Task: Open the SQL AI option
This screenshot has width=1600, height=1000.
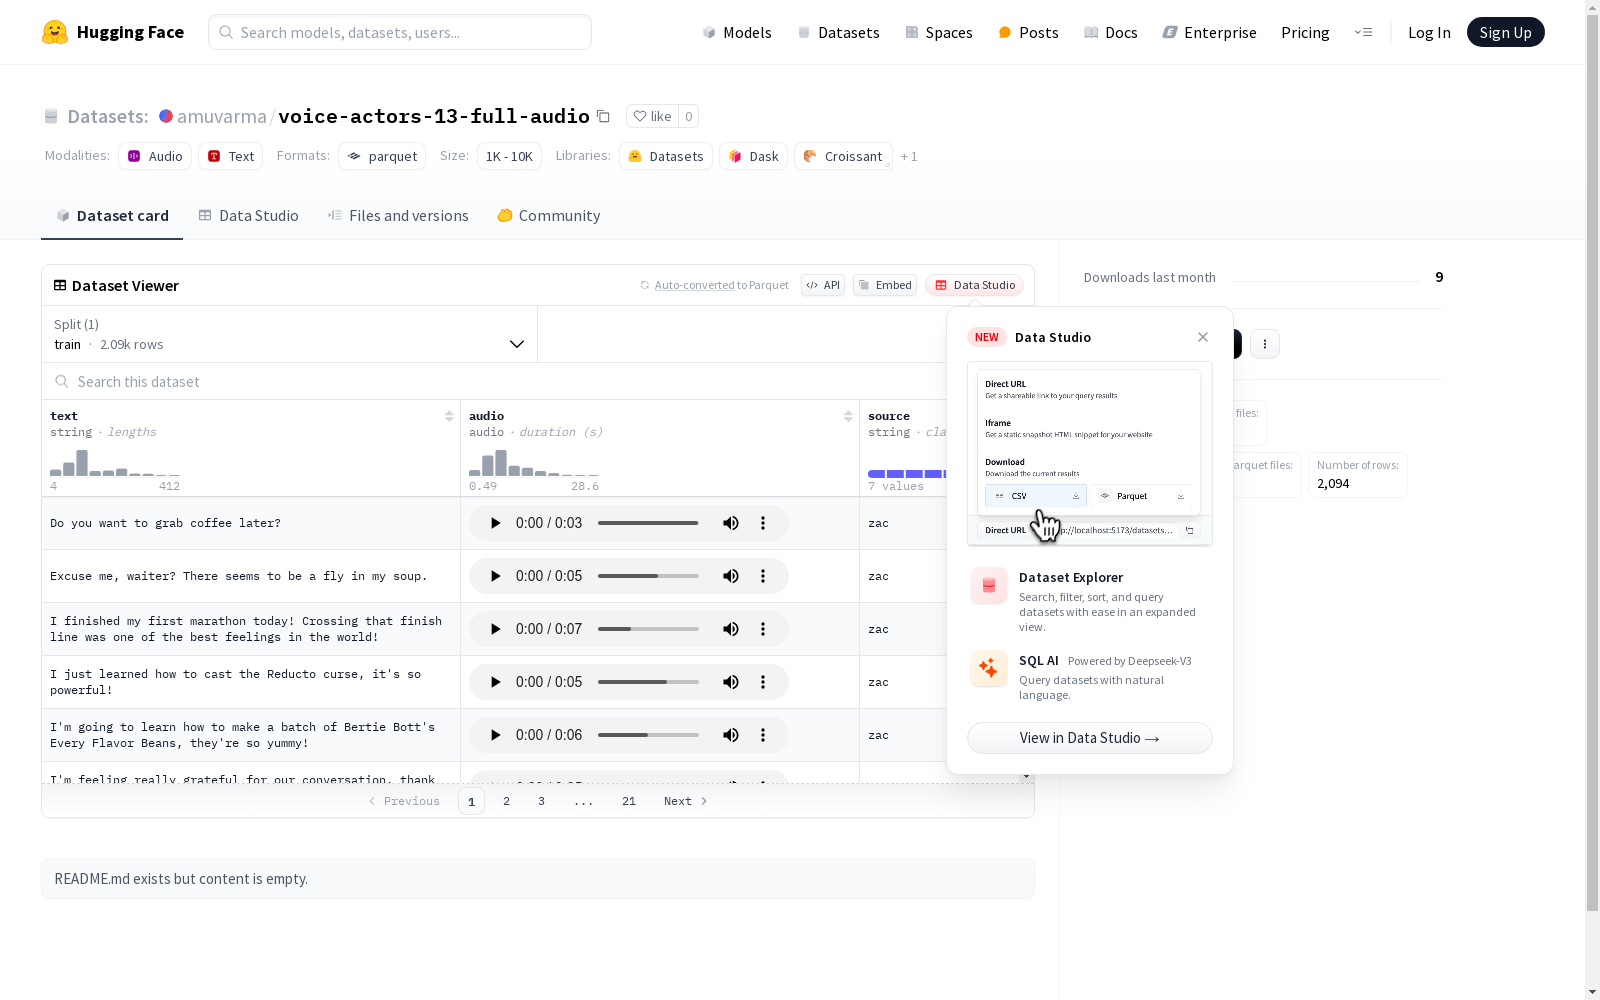Action: [x=1090, y=676]
